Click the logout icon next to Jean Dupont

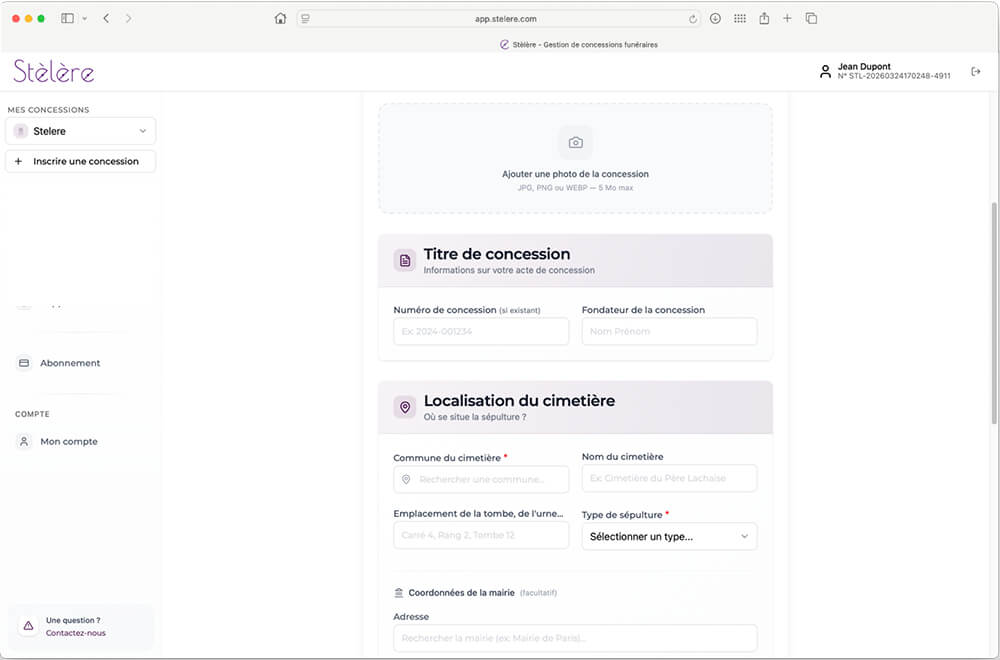tap(976, 71)
